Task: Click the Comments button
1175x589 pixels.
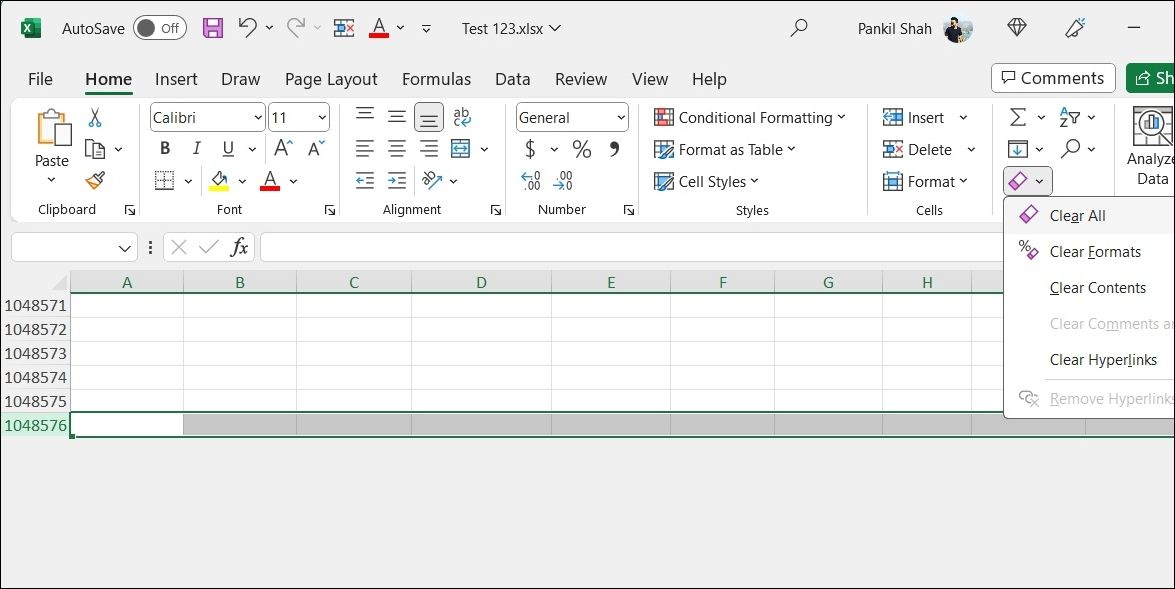Action: pos(1052,78)
